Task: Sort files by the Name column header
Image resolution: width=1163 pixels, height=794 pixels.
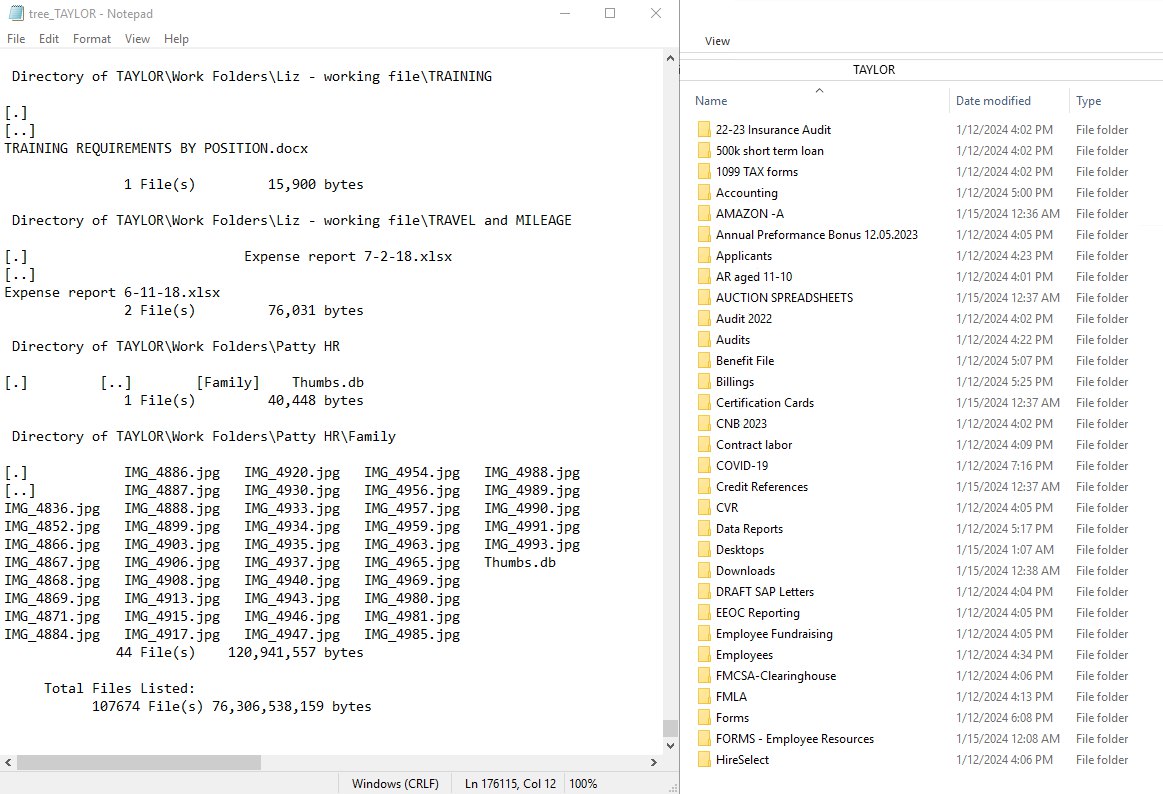Action: [x=711, y=101]
